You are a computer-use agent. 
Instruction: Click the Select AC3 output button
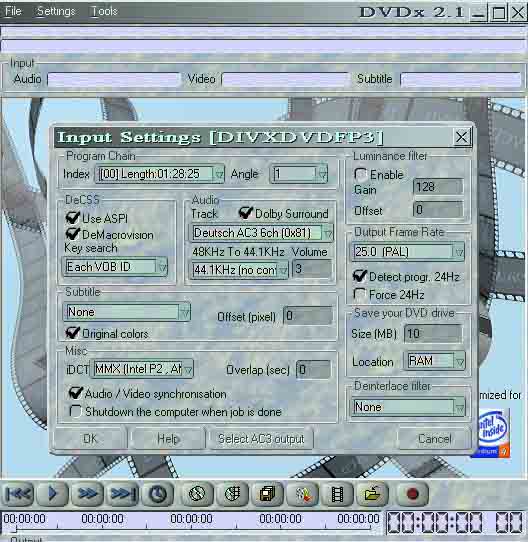click(261, 439)
